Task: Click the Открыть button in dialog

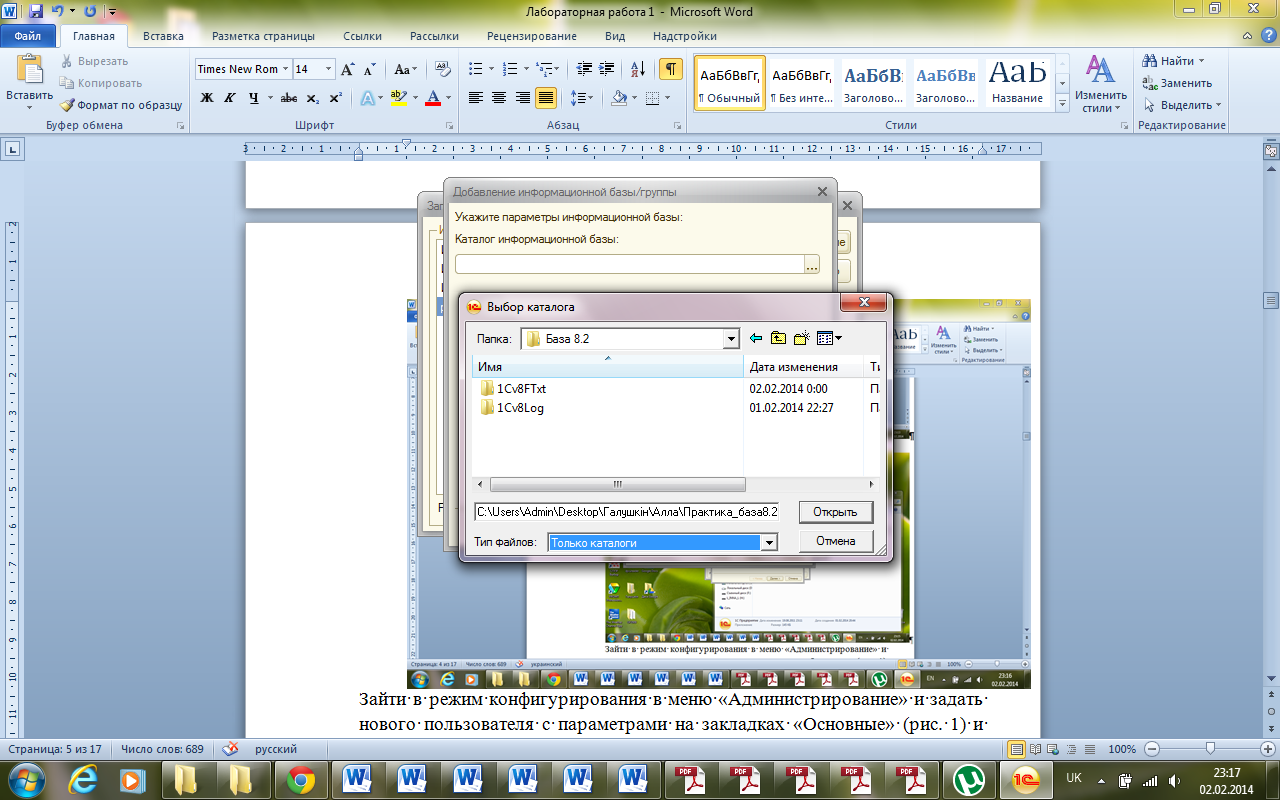Action: tap(835, 512)
